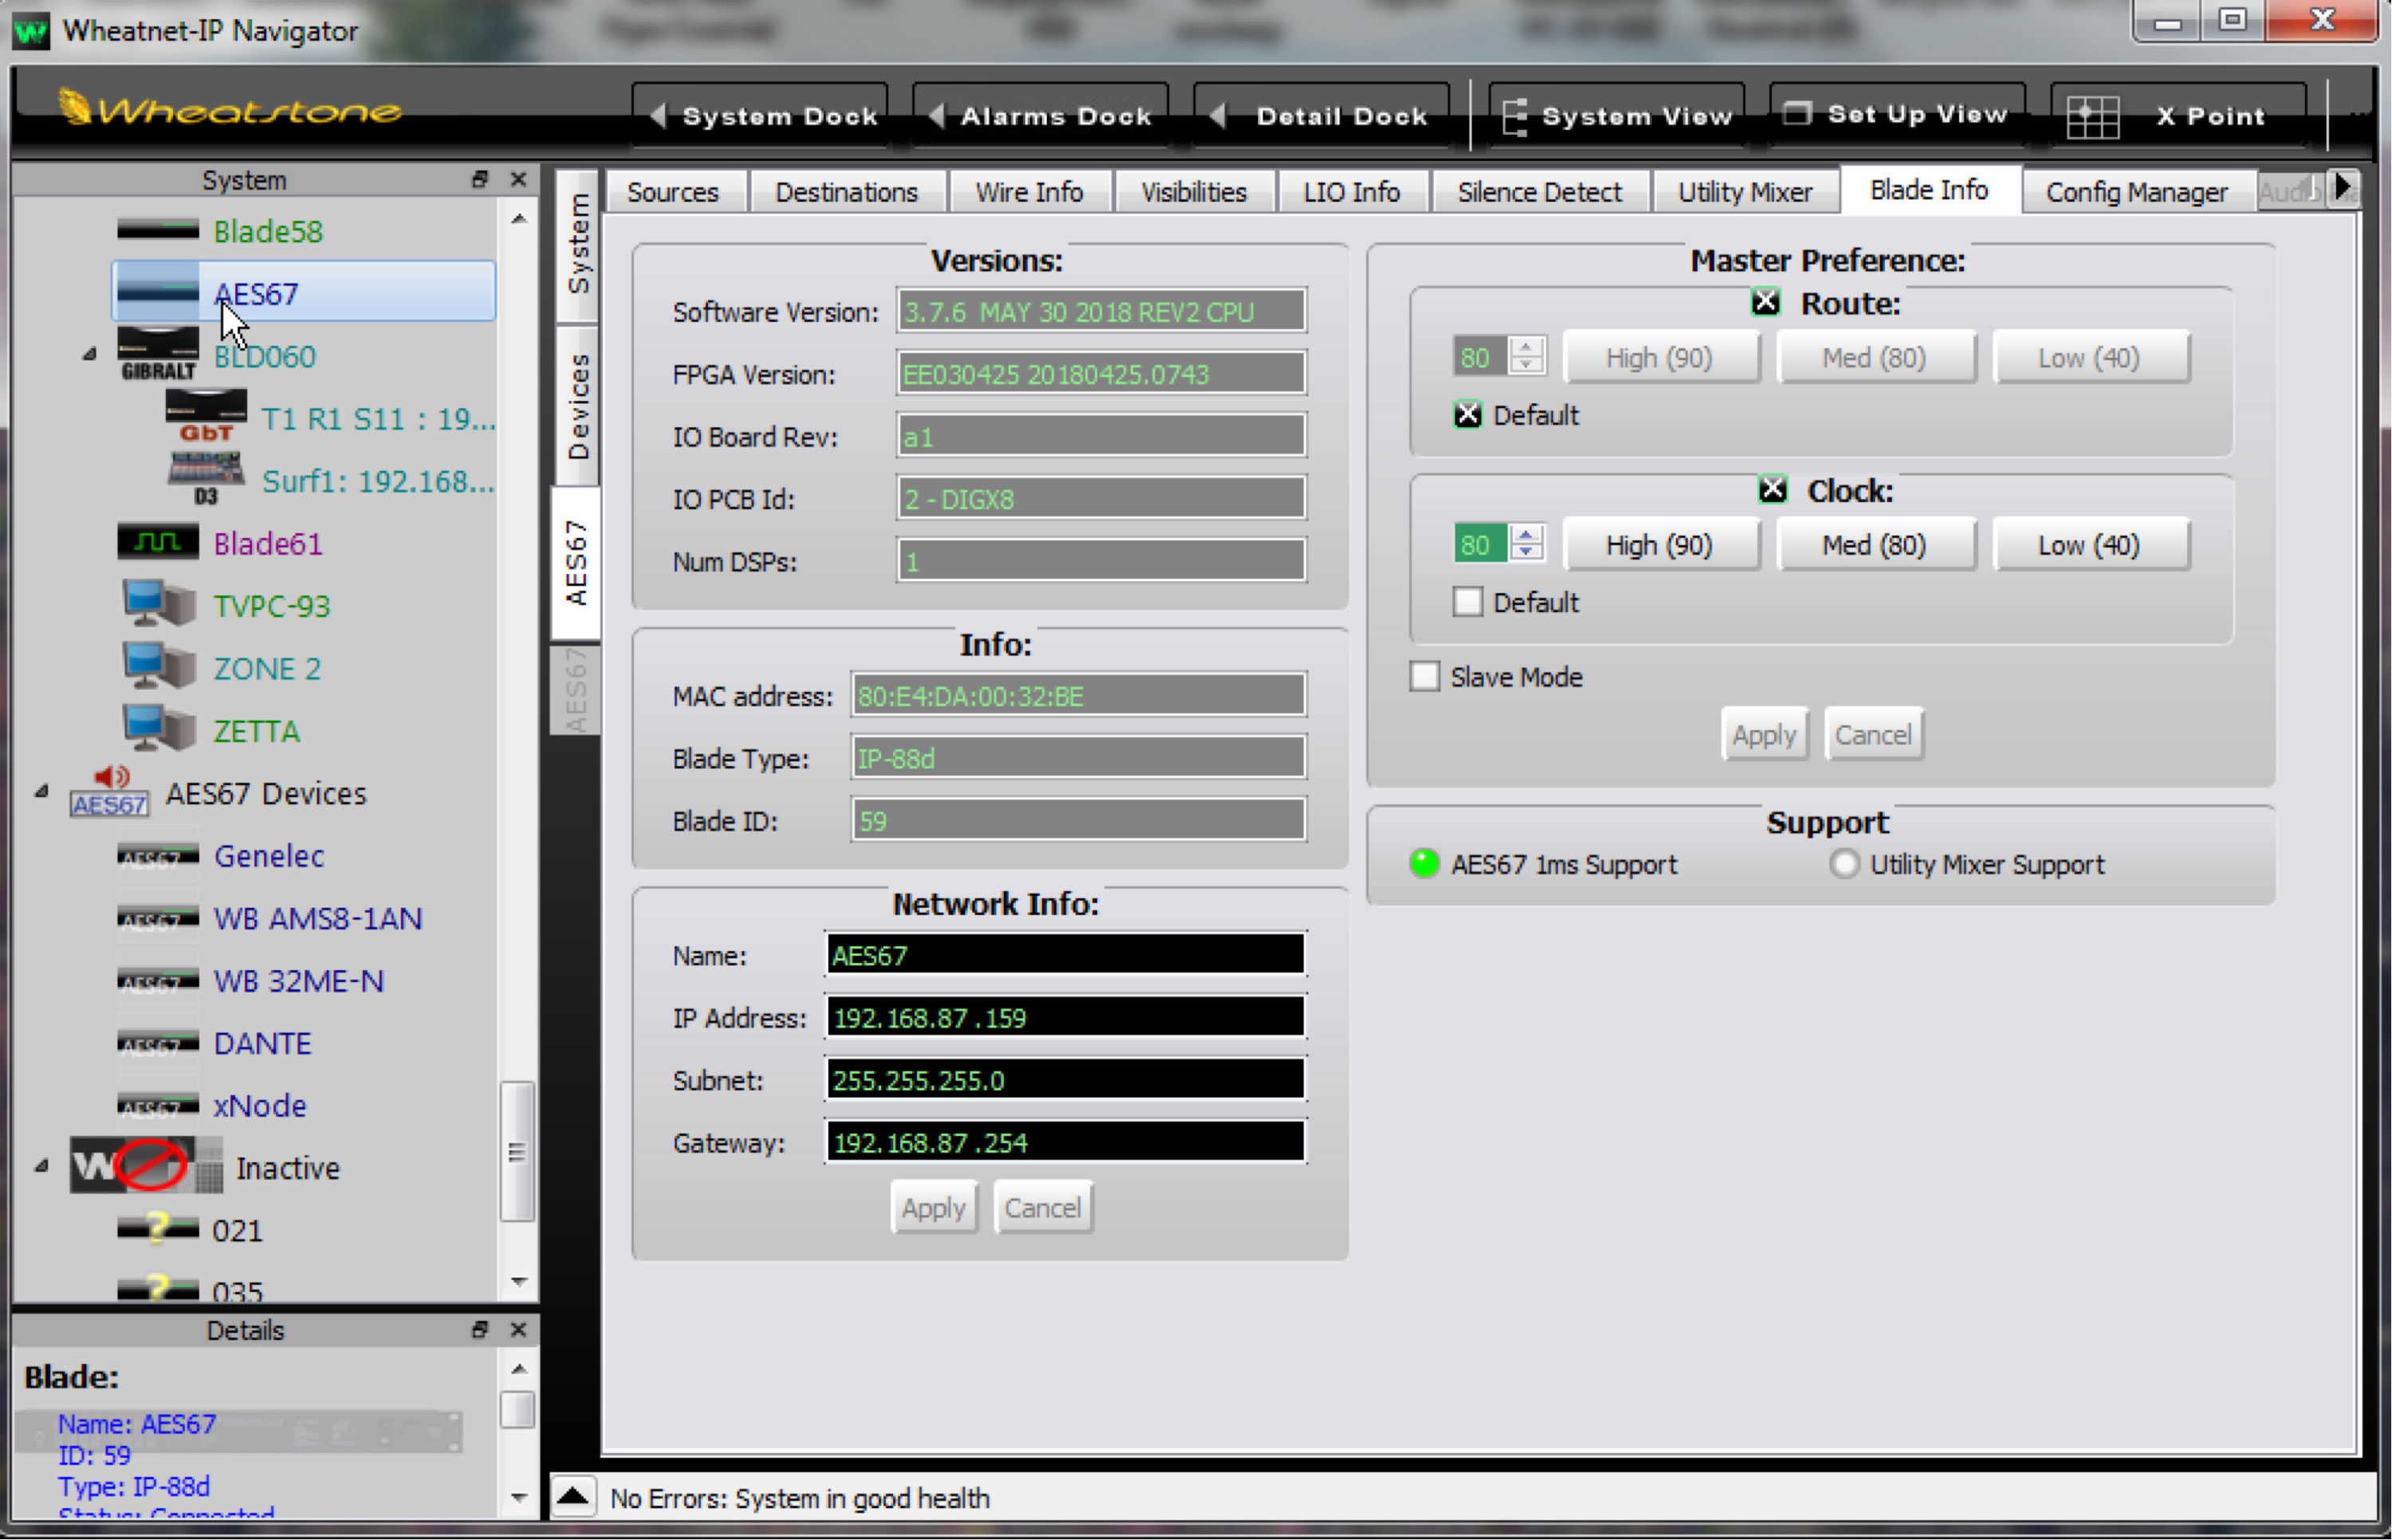2392x1540 pixels.
Task: Open X Point crosspoint grid
Action: (x=2178, y=115)
